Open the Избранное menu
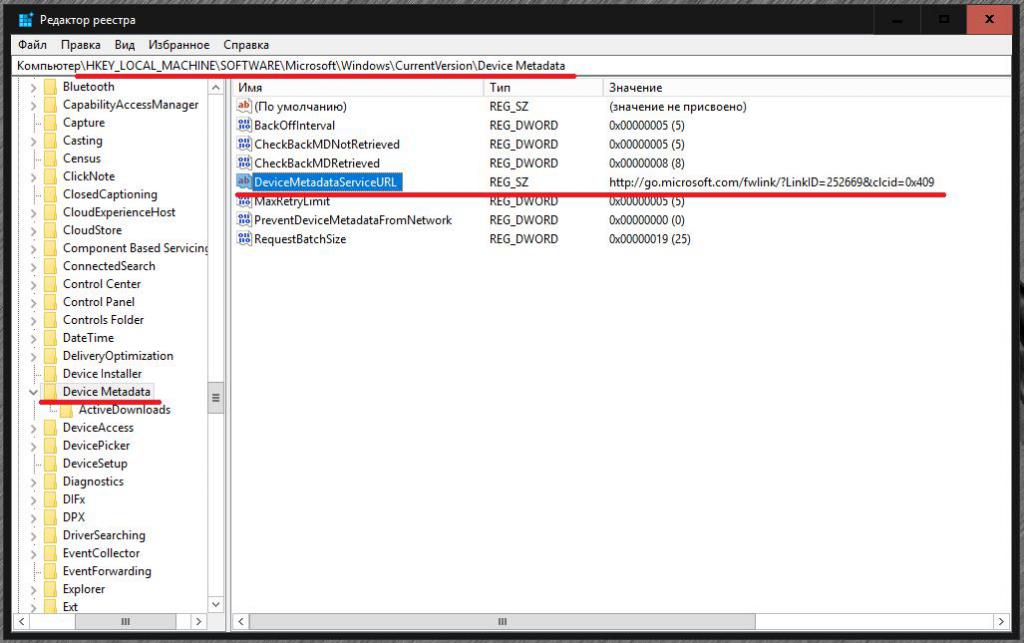The width and height of the screenshot is (1024, 643). (x=178, y=45)
